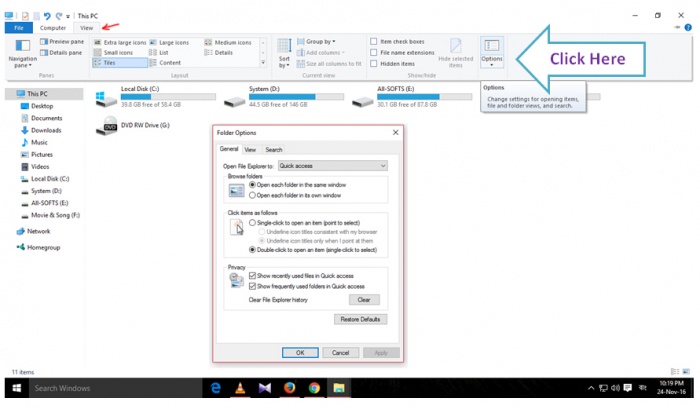Open the Action Center notifications icon
Image resolution: width=700 pixels, height=409 pixels.
(628, 388)
